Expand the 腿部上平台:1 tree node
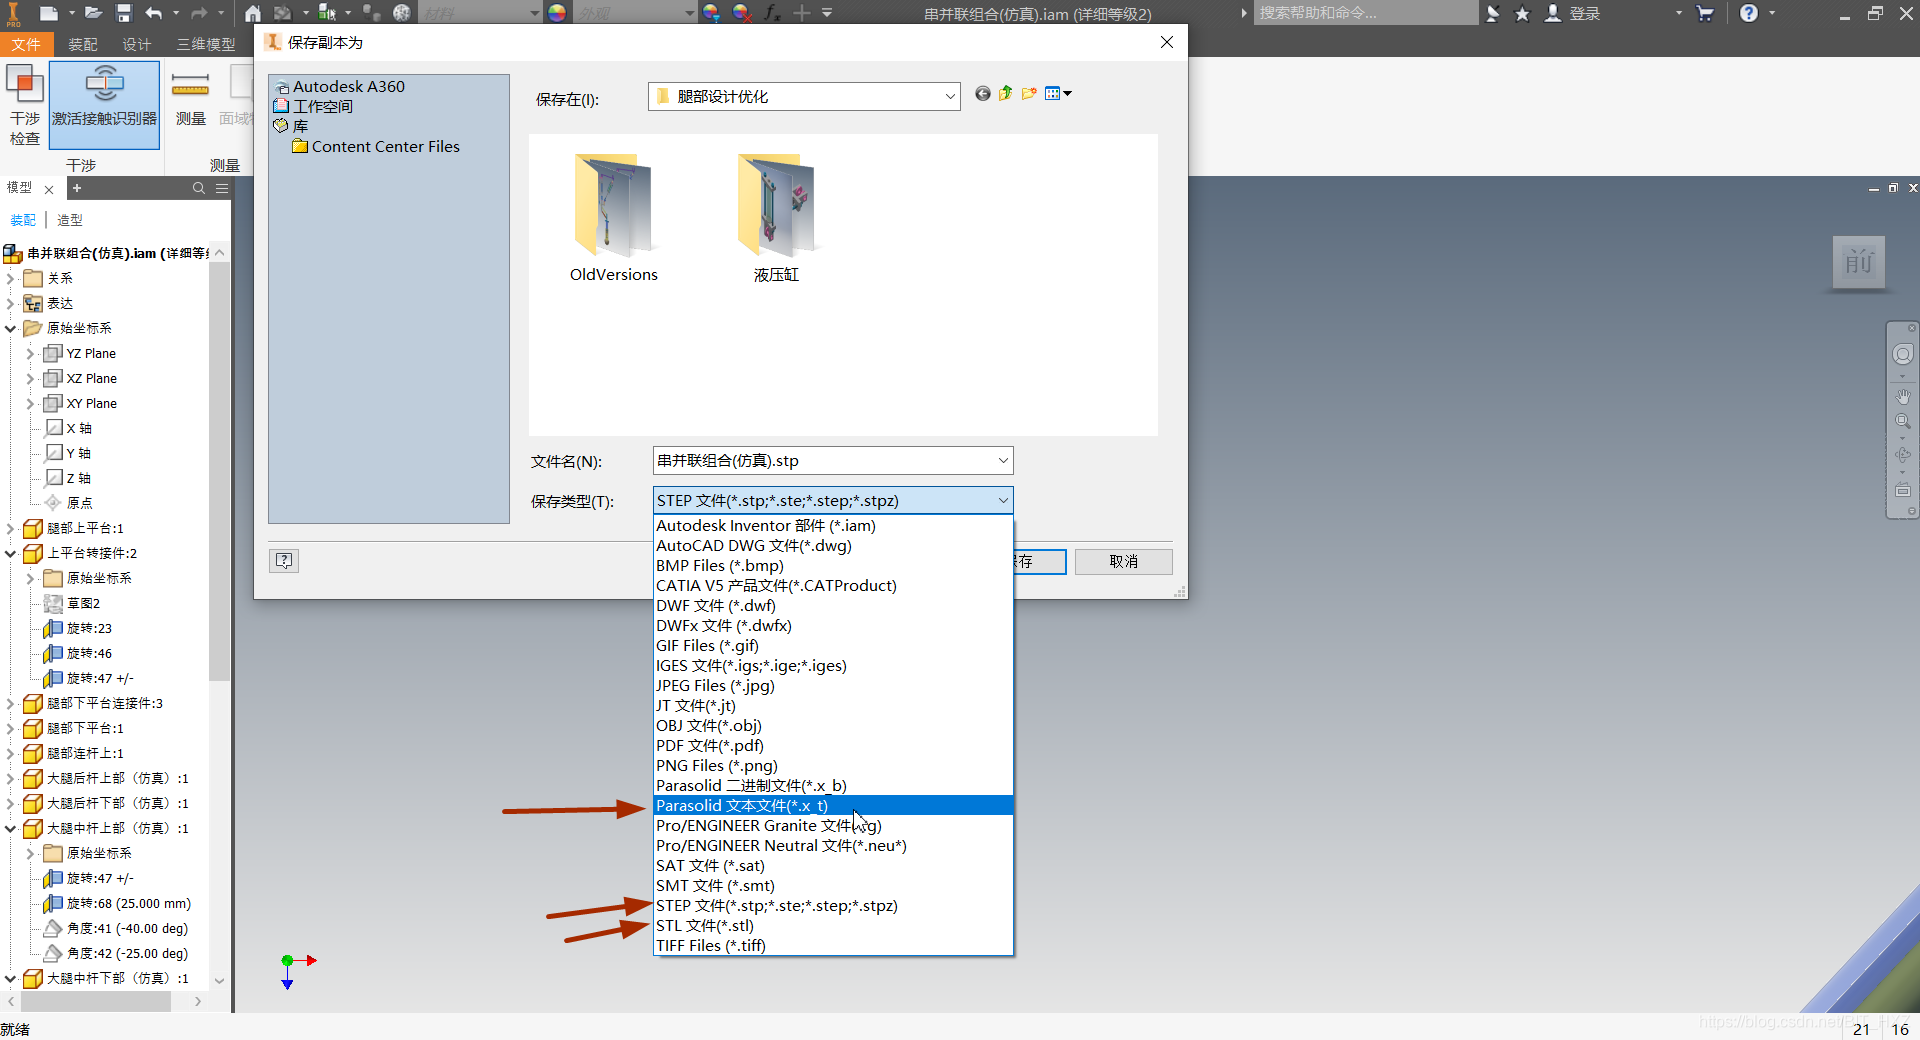 (x=11, y=528)
